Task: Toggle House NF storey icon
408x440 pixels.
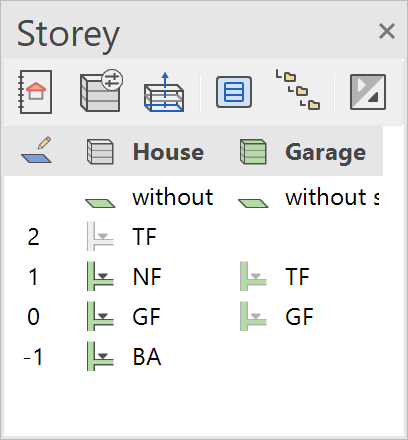Action: click(100, 276)
